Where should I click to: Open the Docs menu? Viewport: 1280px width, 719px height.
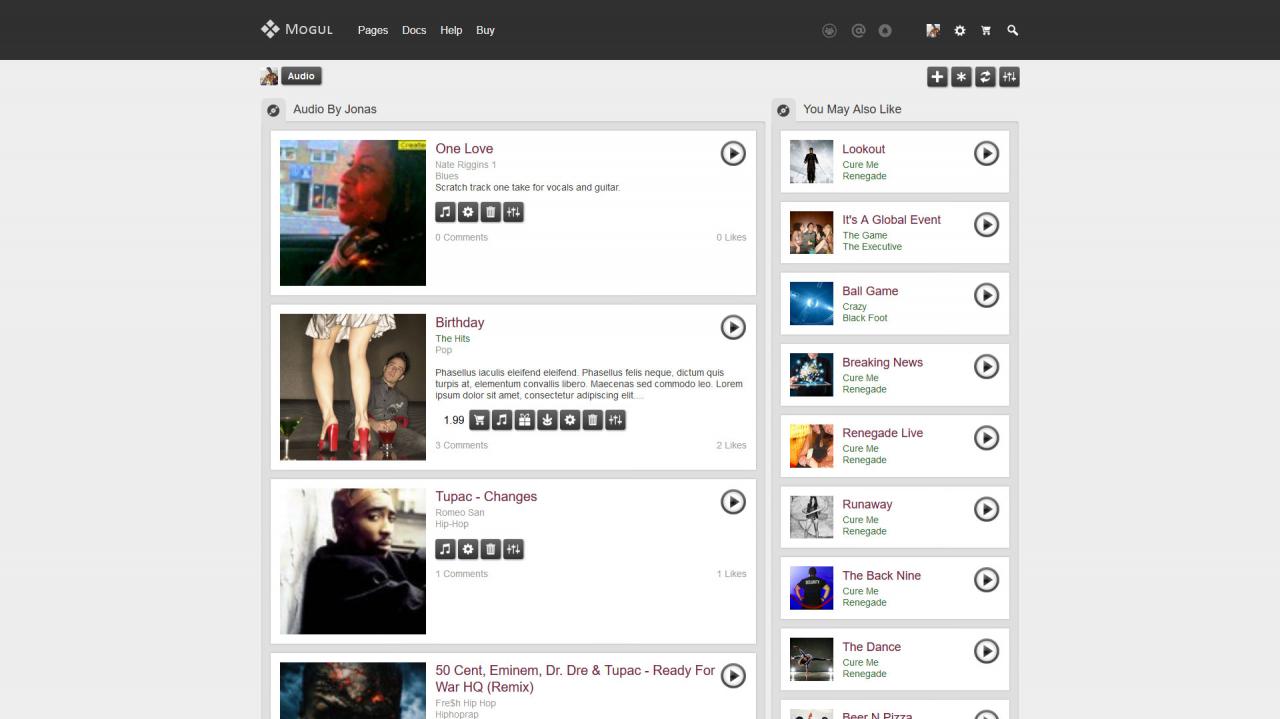tap(414, 30)
